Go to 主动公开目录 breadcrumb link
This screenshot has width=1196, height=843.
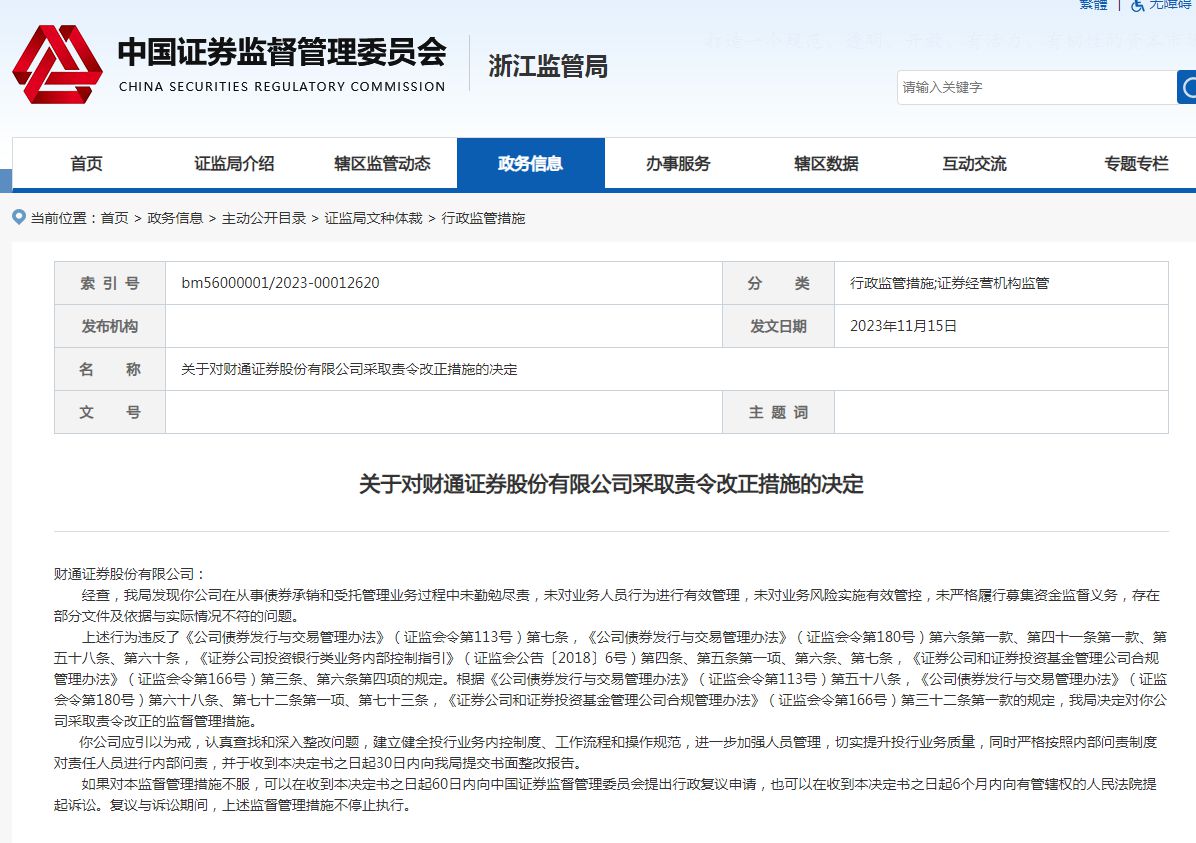point(264,218)
